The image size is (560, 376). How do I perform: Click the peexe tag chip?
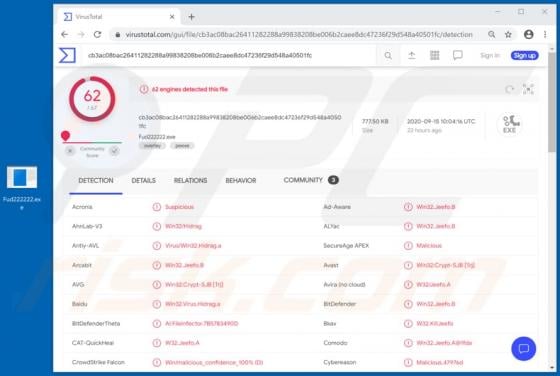click(x=182, y=146)
